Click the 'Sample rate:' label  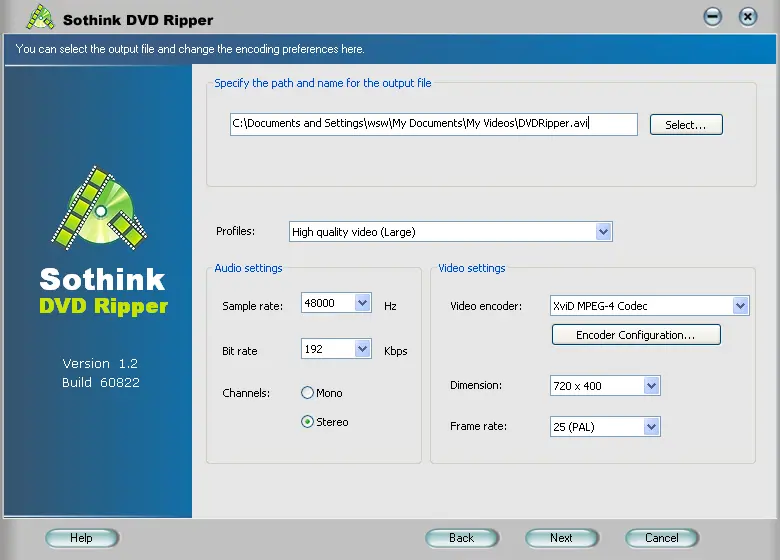click(252, 306)
